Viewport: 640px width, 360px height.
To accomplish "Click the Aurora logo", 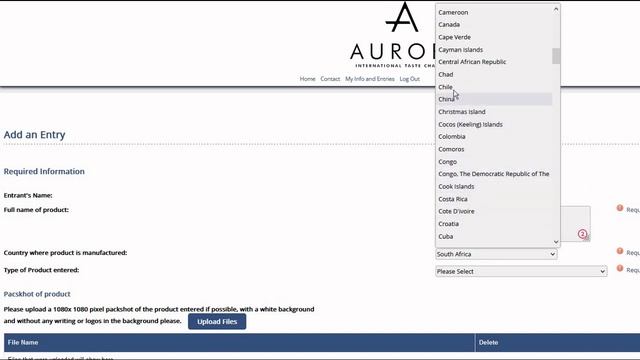I will (x=393, y=35).
